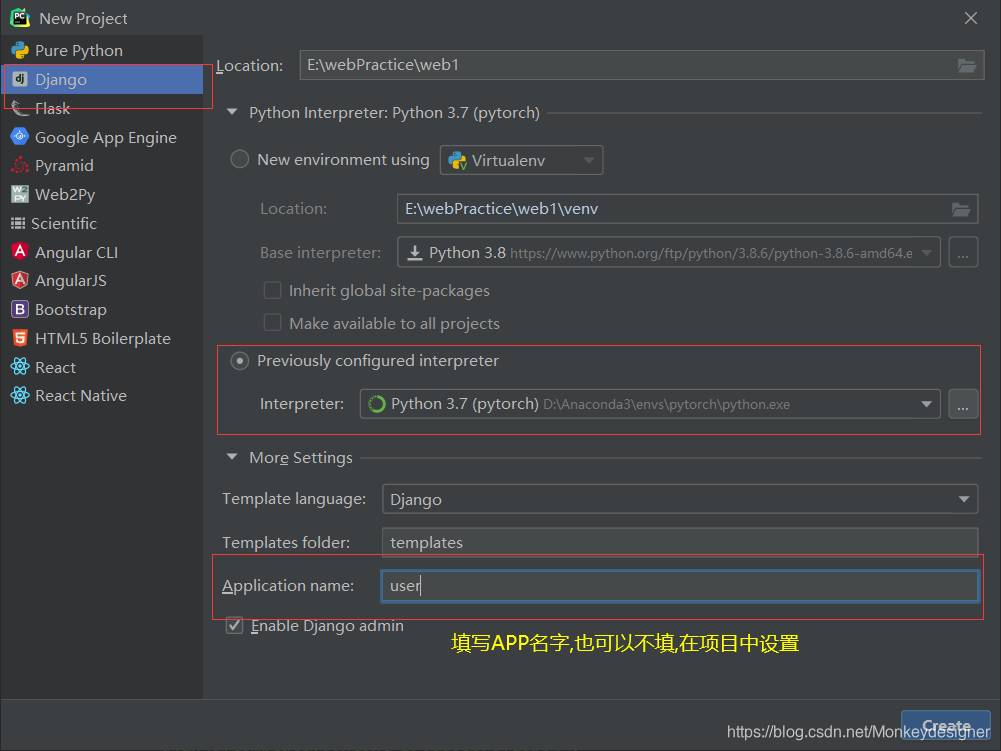Toggle Inherit global site-packages checkbox
Viewport: 1001px width, 751px height.
coord(273,291)
